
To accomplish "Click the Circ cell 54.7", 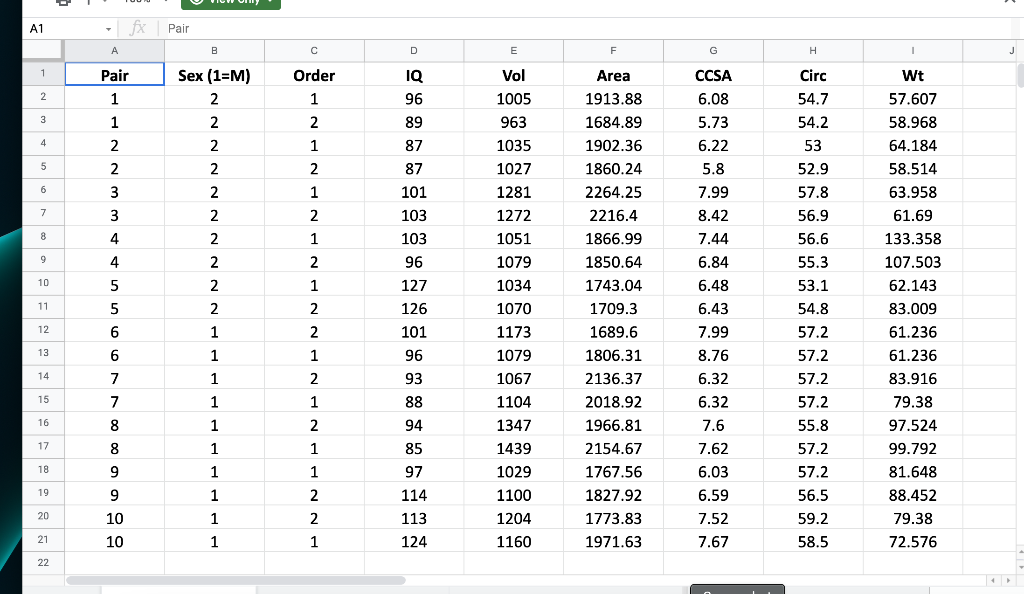I will tap(813, 99).
